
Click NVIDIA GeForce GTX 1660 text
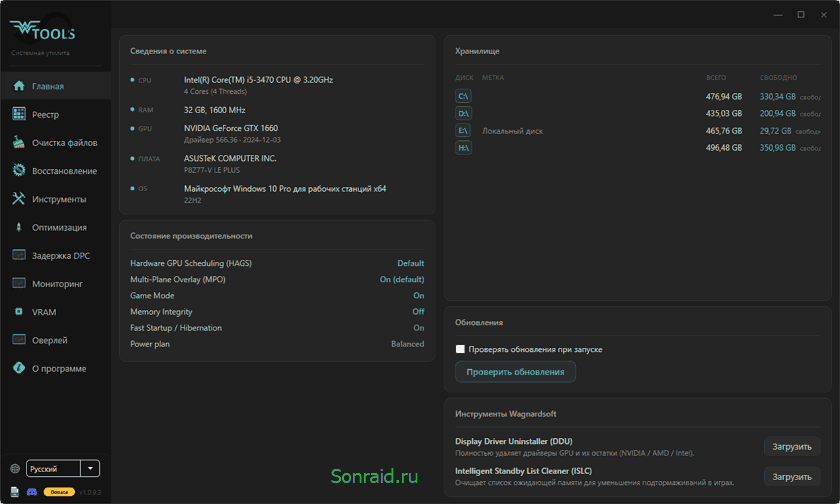pyautogui.click(x=231, y=128)
